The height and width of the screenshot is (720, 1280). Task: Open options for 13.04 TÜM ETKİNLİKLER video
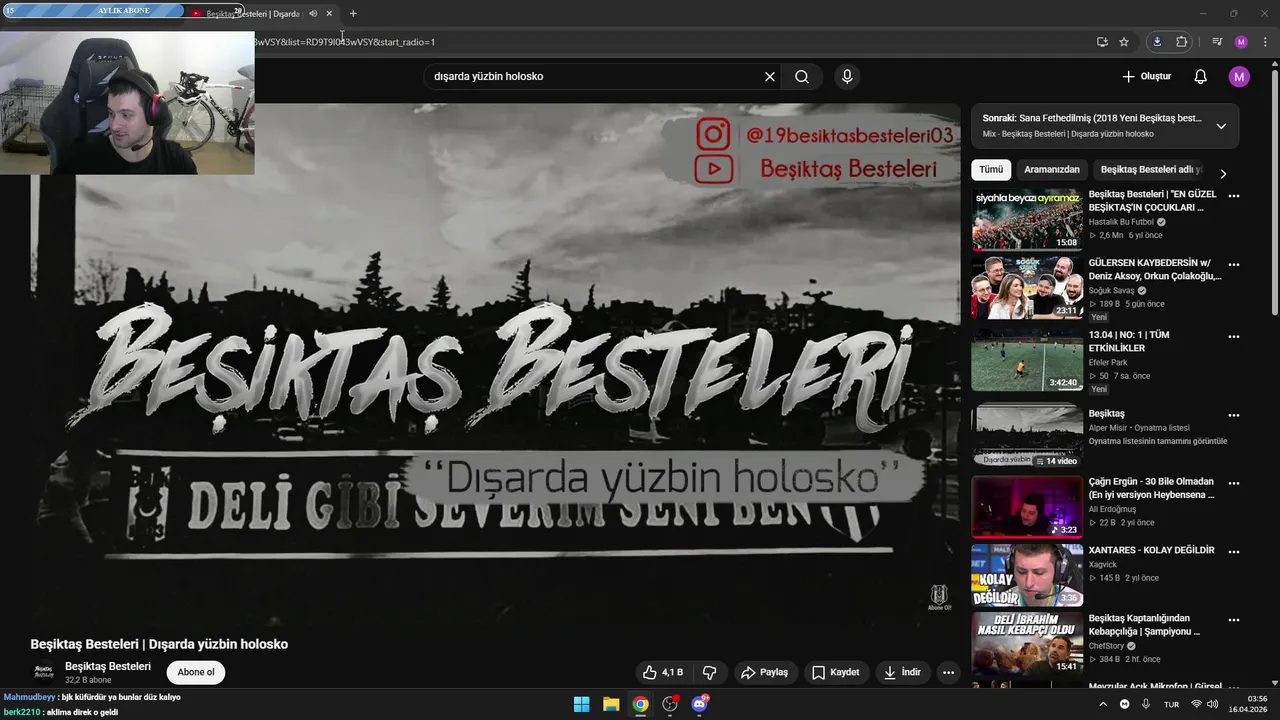tap(1234, 335)
